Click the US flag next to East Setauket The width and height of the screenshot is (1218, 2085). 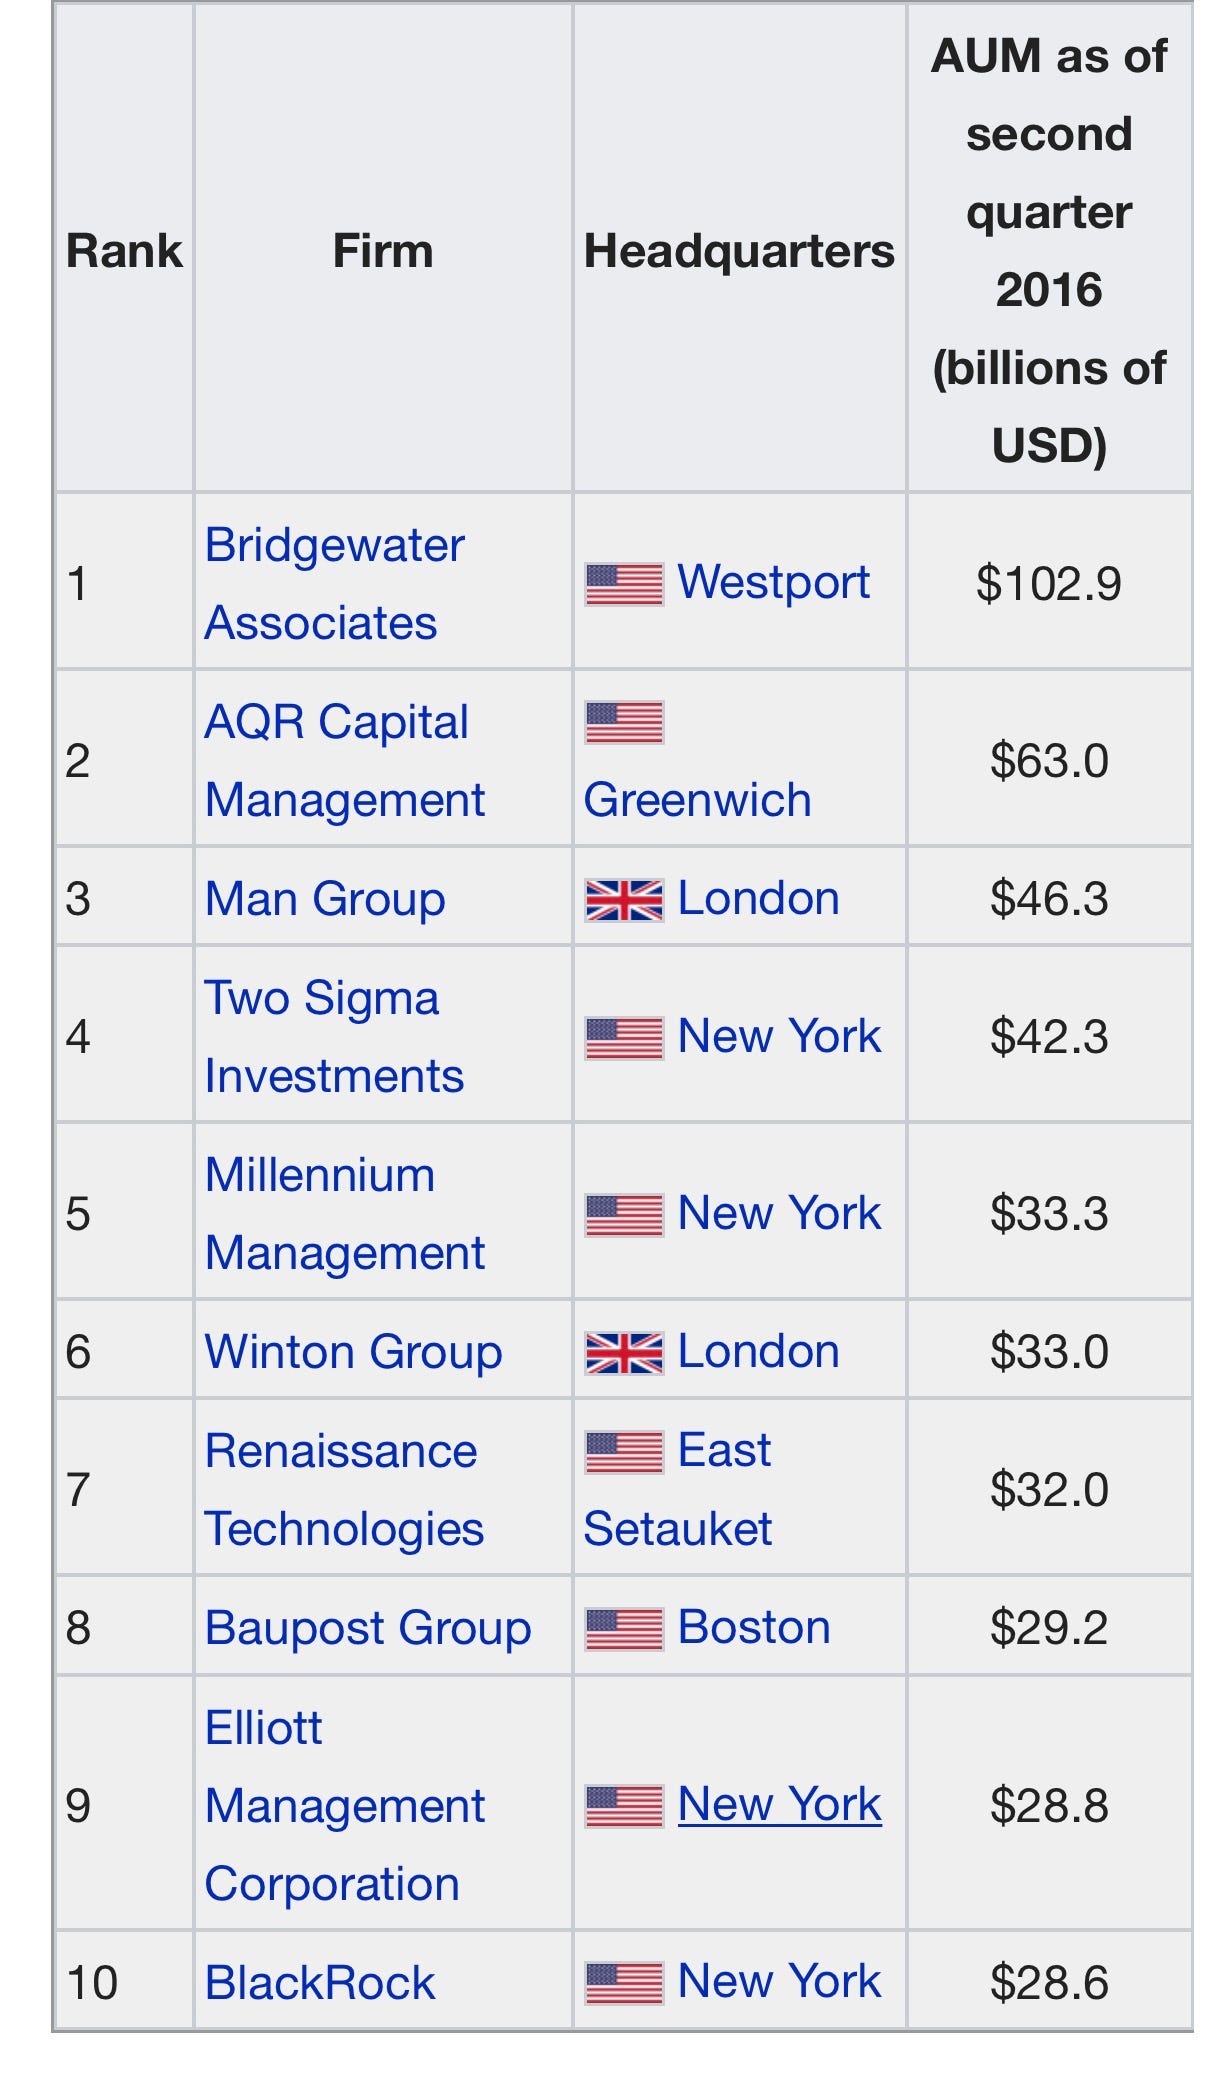(x=624, y=1452)
